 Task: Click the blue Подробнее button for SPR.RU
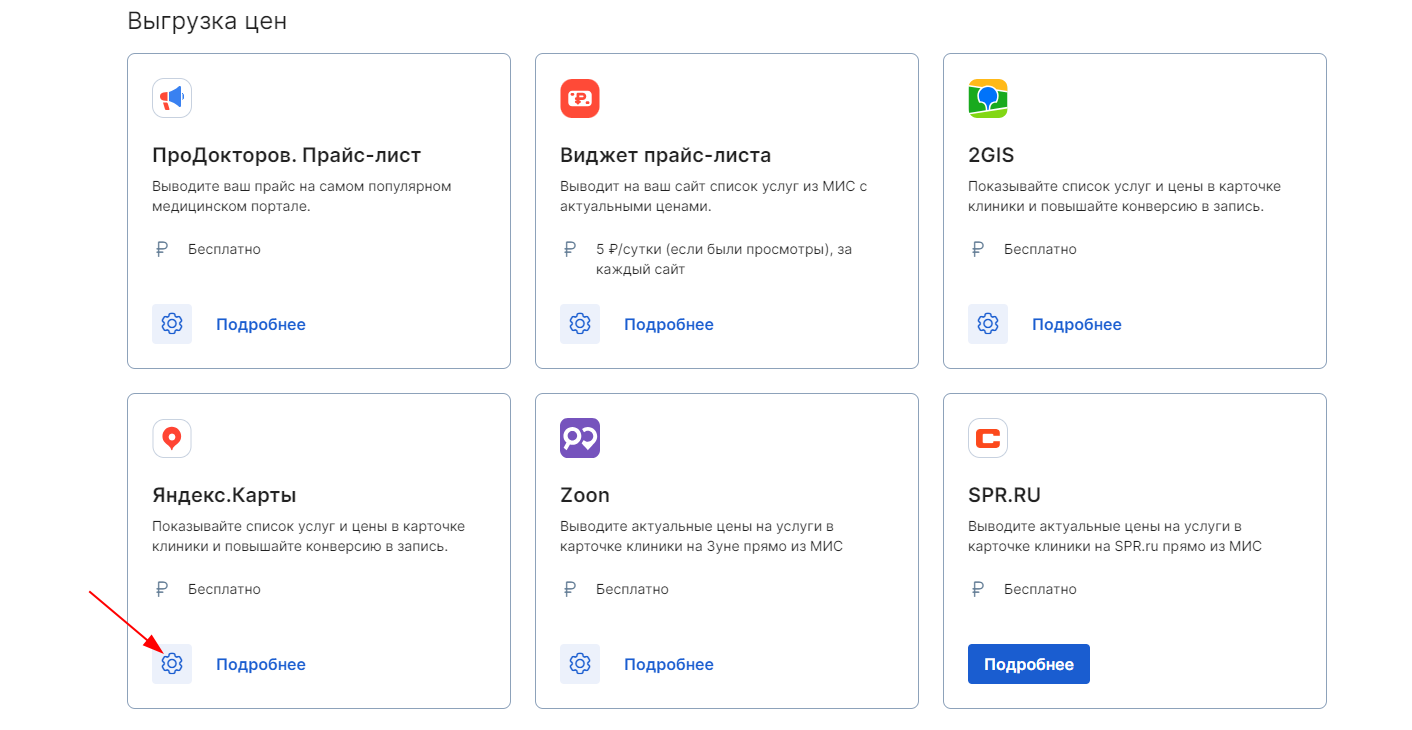pyautogui.click(x=1029, y=664)
